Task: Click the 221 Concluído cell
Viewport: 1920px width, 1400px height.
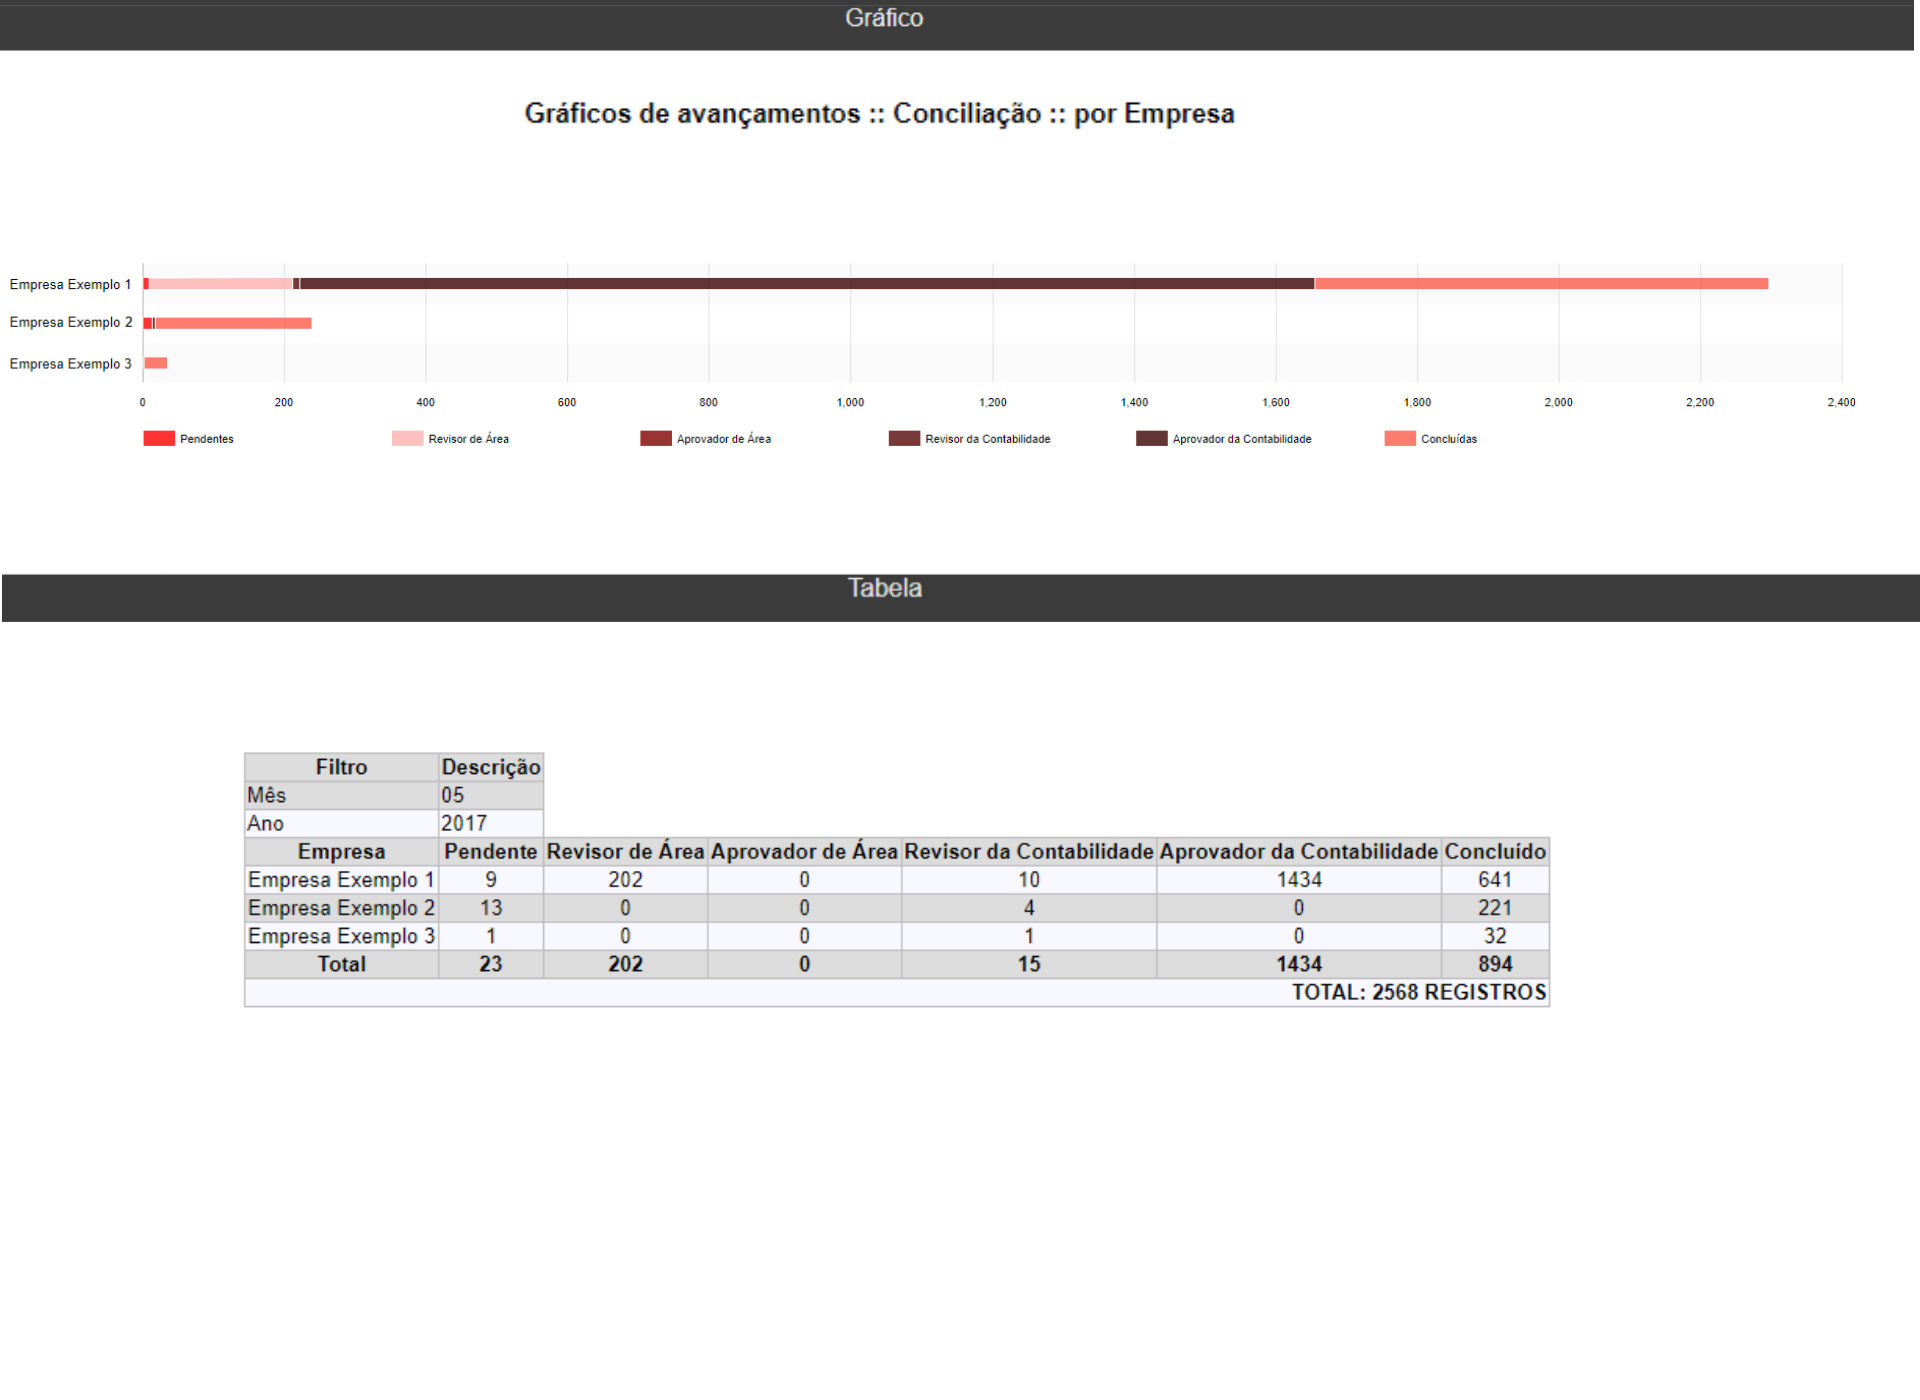Action: (x=1496, y=908)
